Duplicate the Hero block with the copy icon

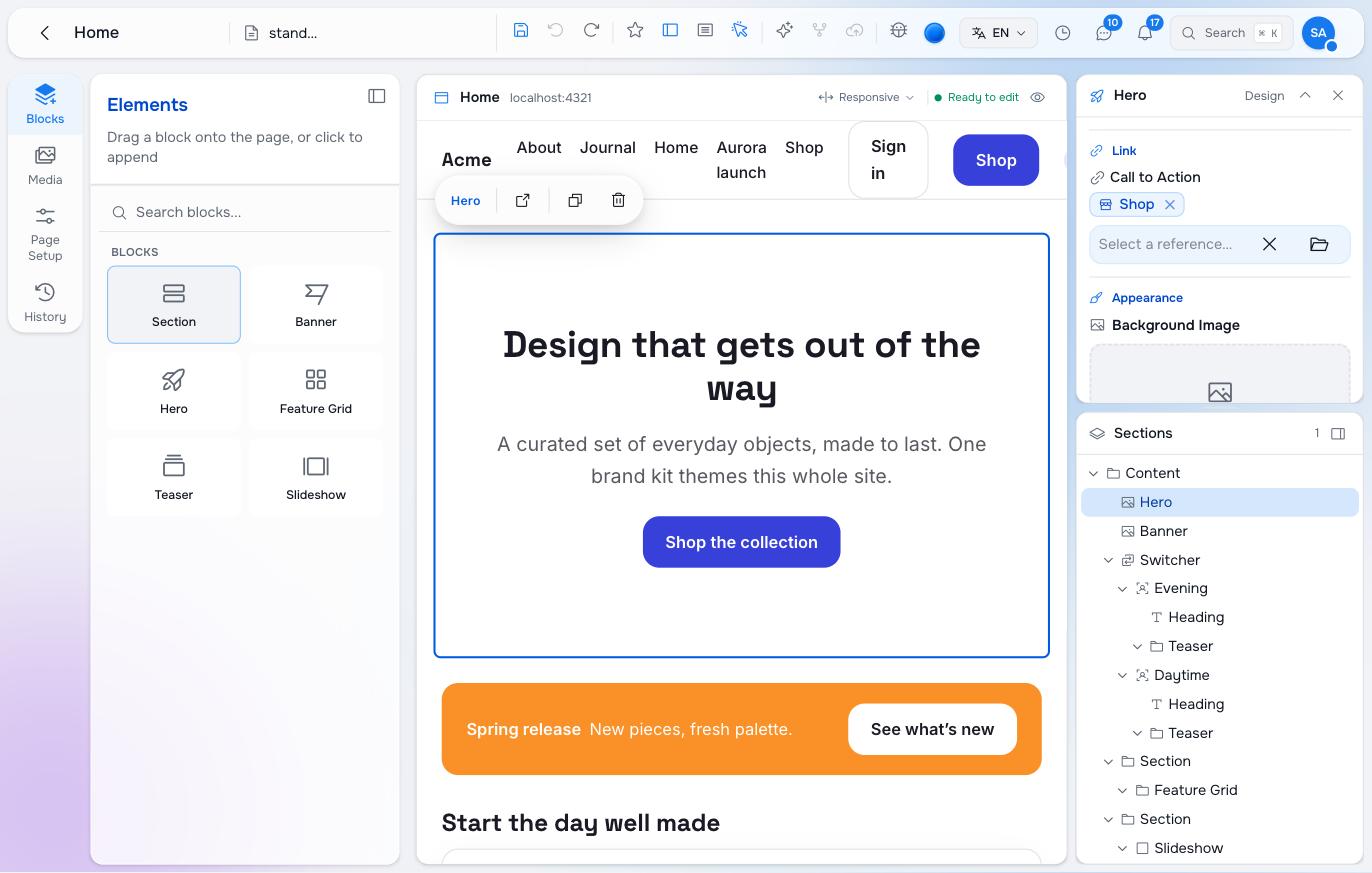[x=575, y=200]
